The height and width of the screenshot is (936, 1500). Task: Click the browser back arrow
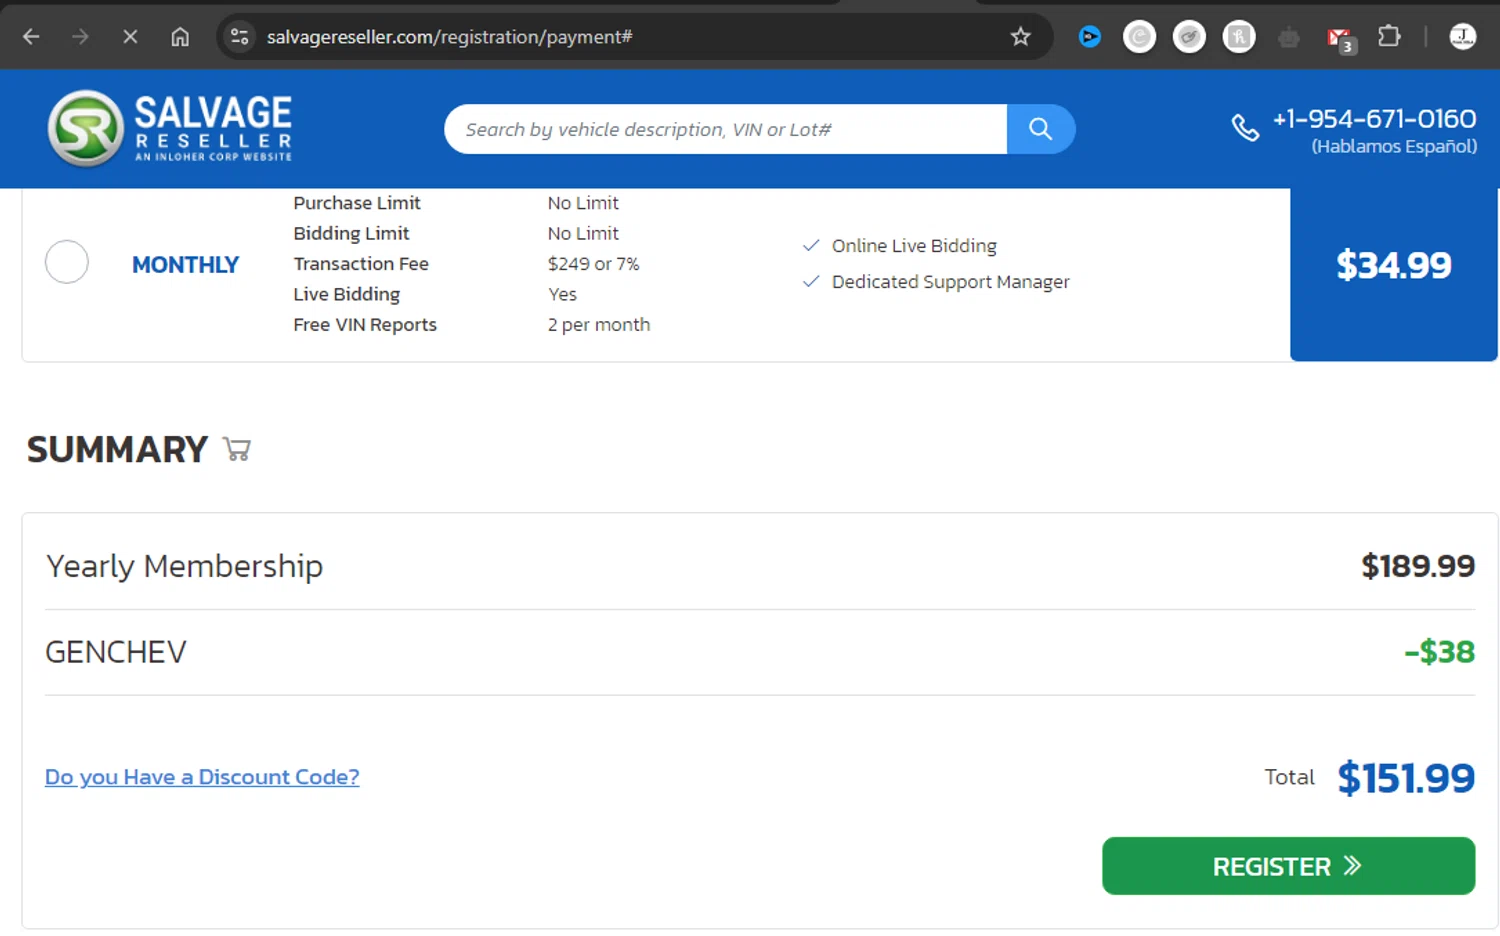(31, 37)
